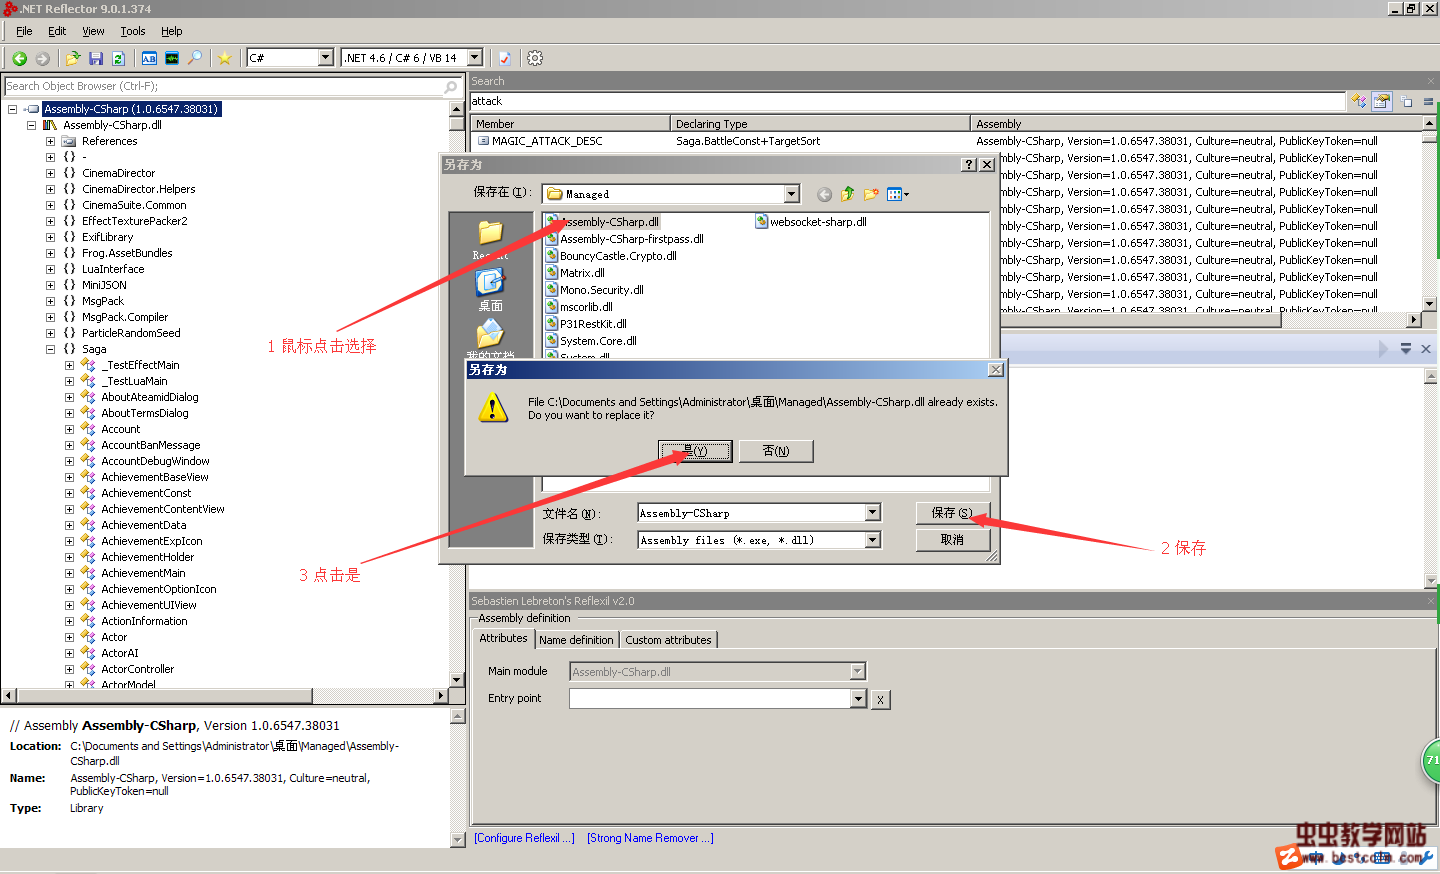Viewport: 1440px width, 874px height.
Task: Open the save dialog view menu icon
Action: click(x=897, y=194)
